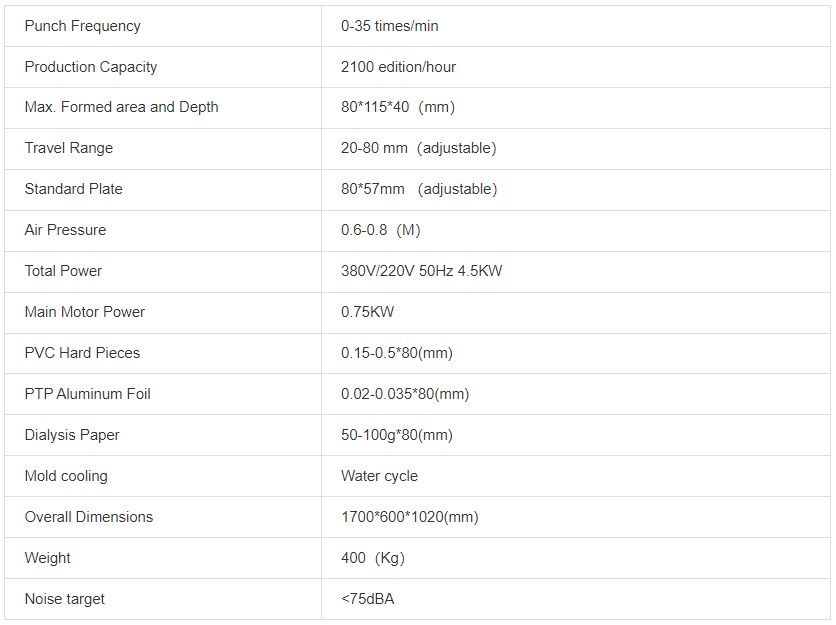Click the Standard Plate label
The image size is (836, 625).
tap(74, 189)
